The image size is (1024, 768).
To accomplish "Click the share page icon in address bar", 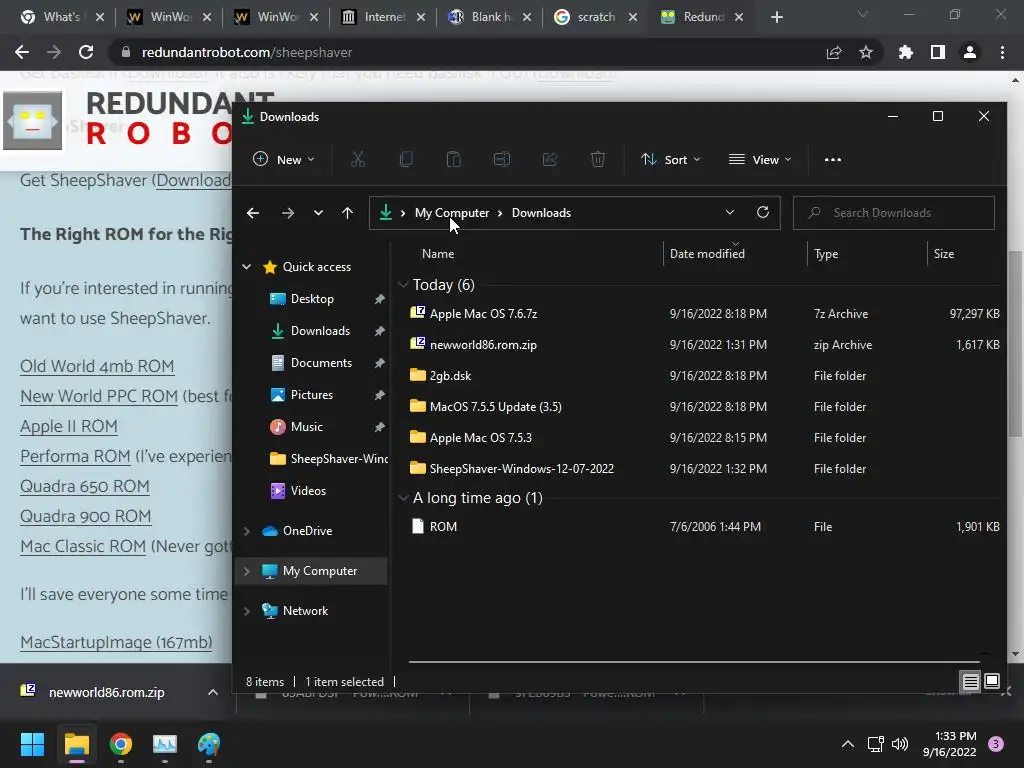I will 834,52.
